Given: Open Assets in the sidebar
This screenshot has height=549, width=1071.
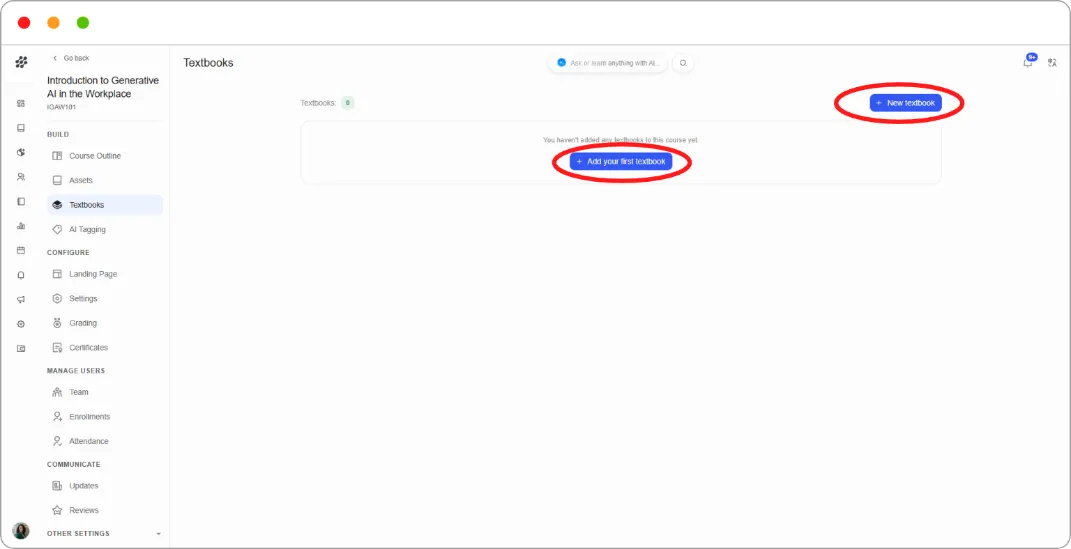Looking at the screenshot, I should tap(105, 180).
